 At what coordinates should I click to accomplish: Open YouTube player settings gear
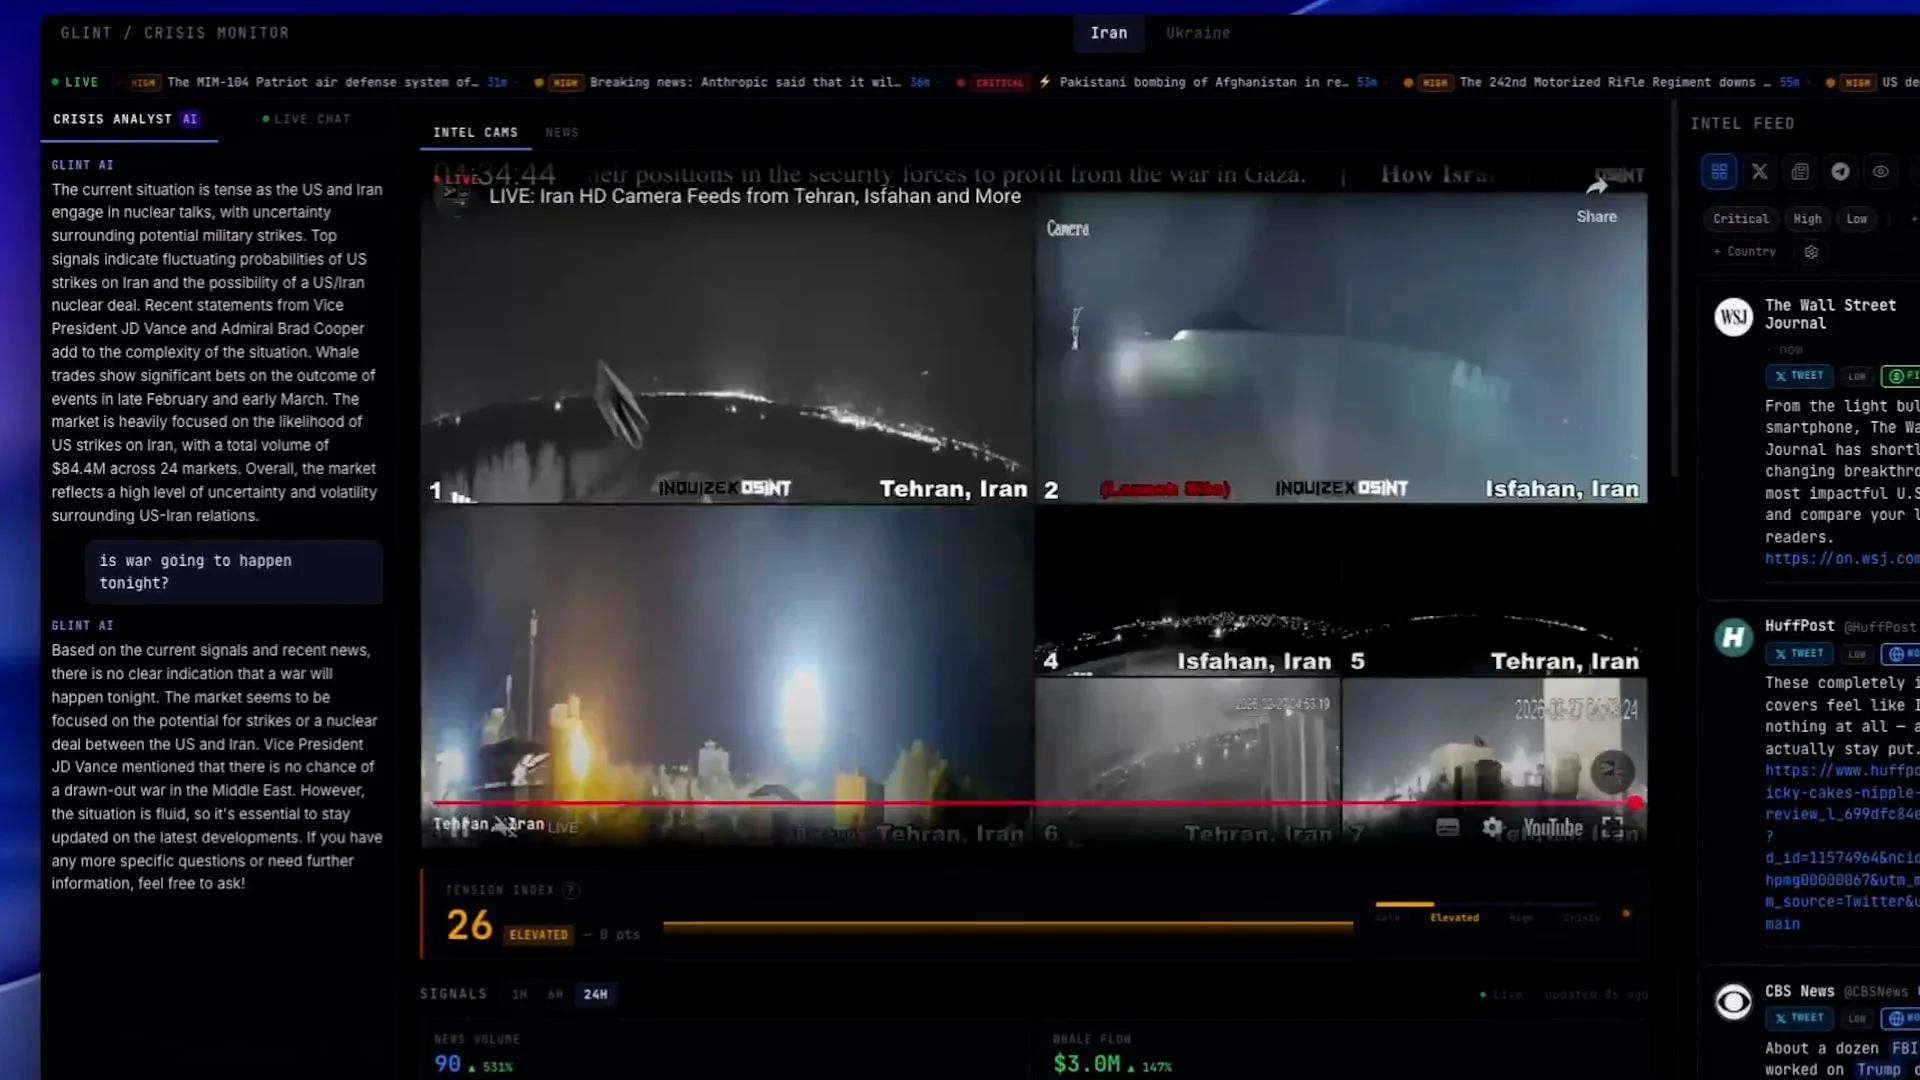(1492, 827)
